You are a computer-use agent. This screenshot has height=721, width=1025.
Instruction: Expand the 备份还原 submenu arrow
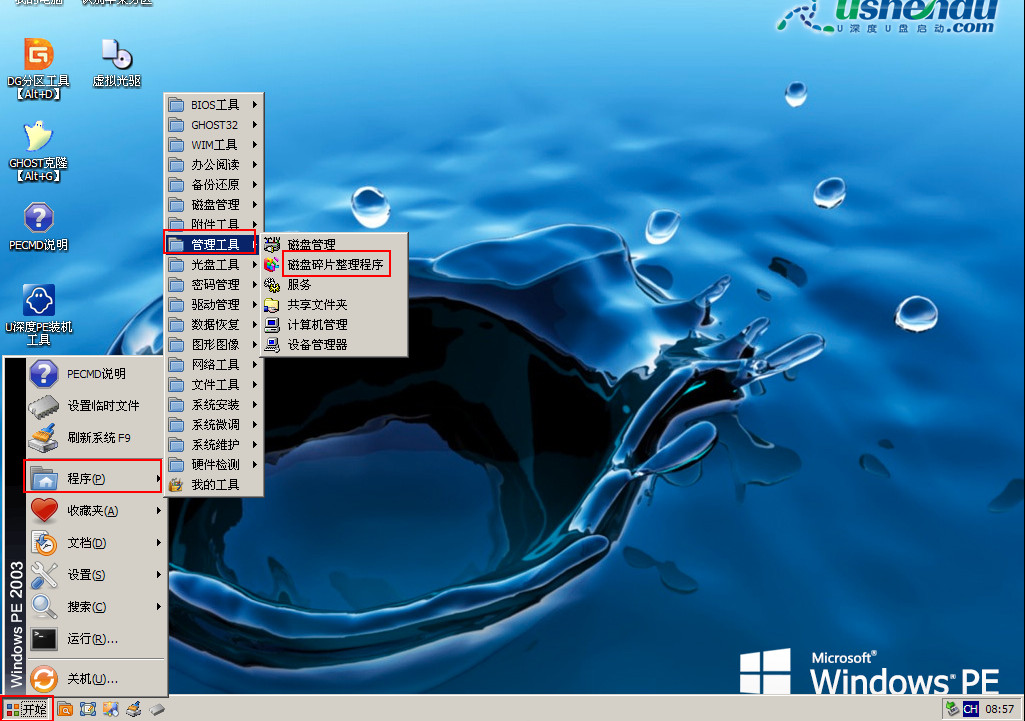[x=255, y=185]
